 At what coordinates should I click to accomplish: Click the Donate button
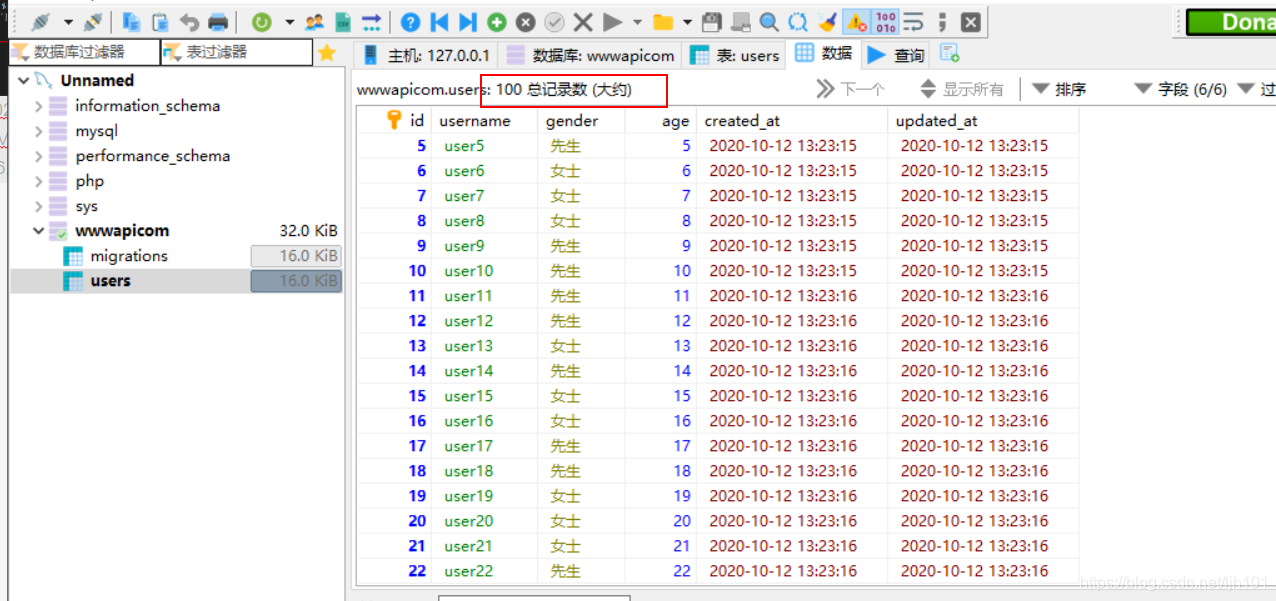tap(1231, 22)
